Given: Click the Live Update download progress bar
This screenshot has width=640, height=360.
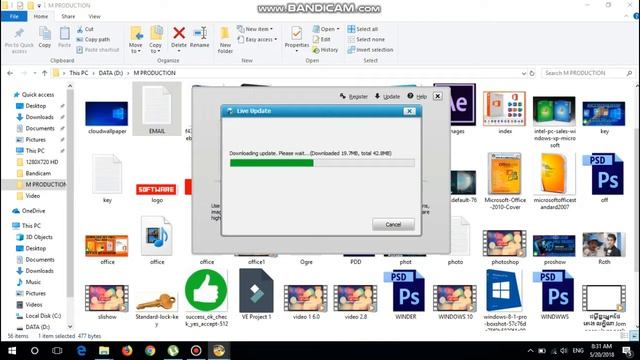Looking at the screenshot, I should click(322, 163).
